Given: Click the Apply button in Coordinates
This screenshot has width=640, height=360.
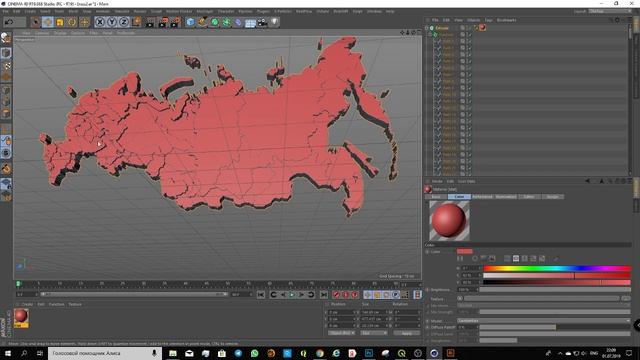Looking at the screenshot, I should coord(407,333).
